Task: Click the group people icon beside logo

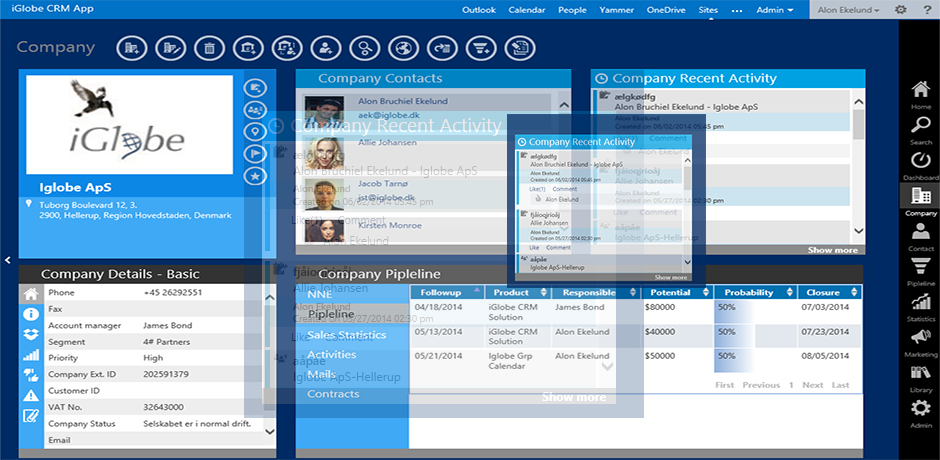Action: pos(255,110)
